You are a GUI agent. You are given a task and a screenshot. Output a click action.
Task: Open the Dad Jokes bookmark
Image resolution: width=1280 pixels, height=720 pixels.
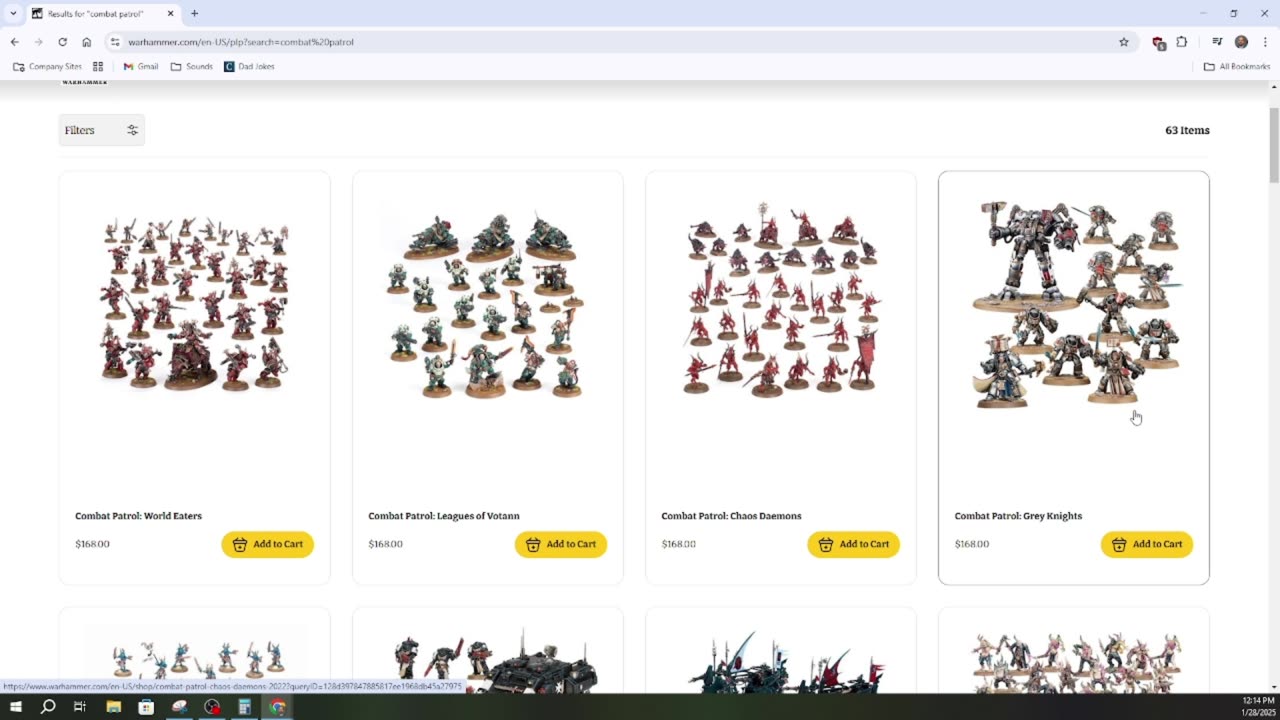click(249, 66)
